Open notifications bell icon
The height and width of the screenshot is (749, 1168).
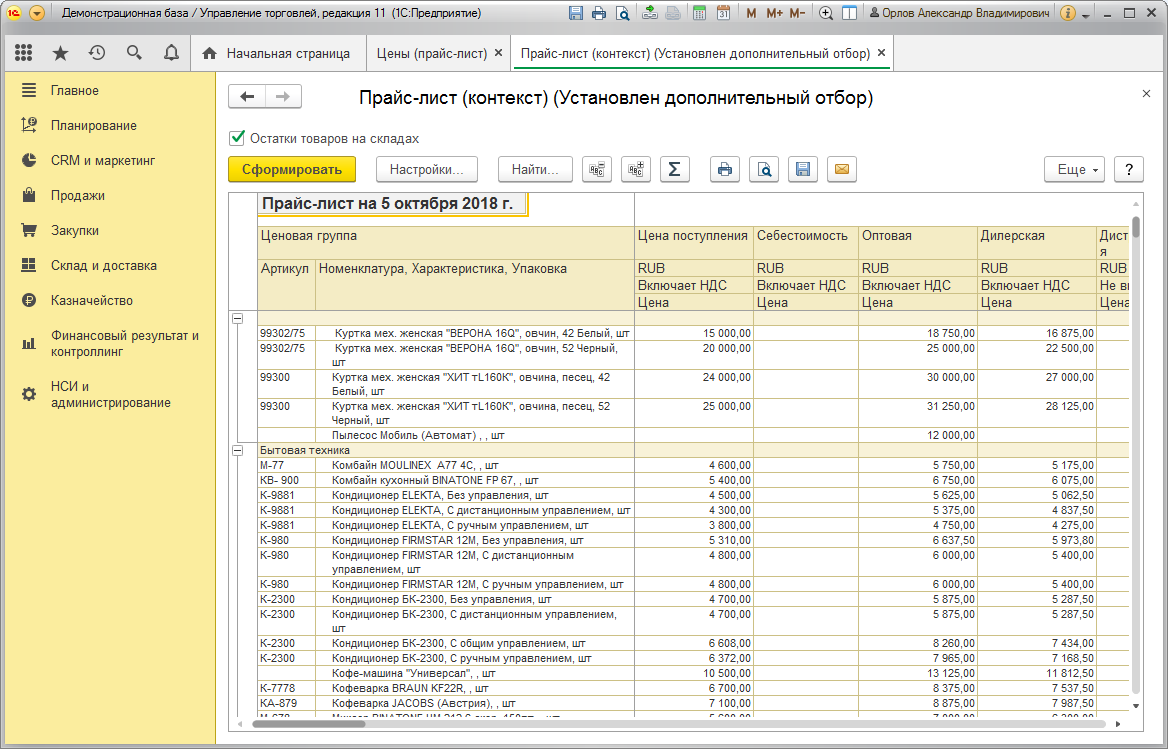[x=171, y=53]
